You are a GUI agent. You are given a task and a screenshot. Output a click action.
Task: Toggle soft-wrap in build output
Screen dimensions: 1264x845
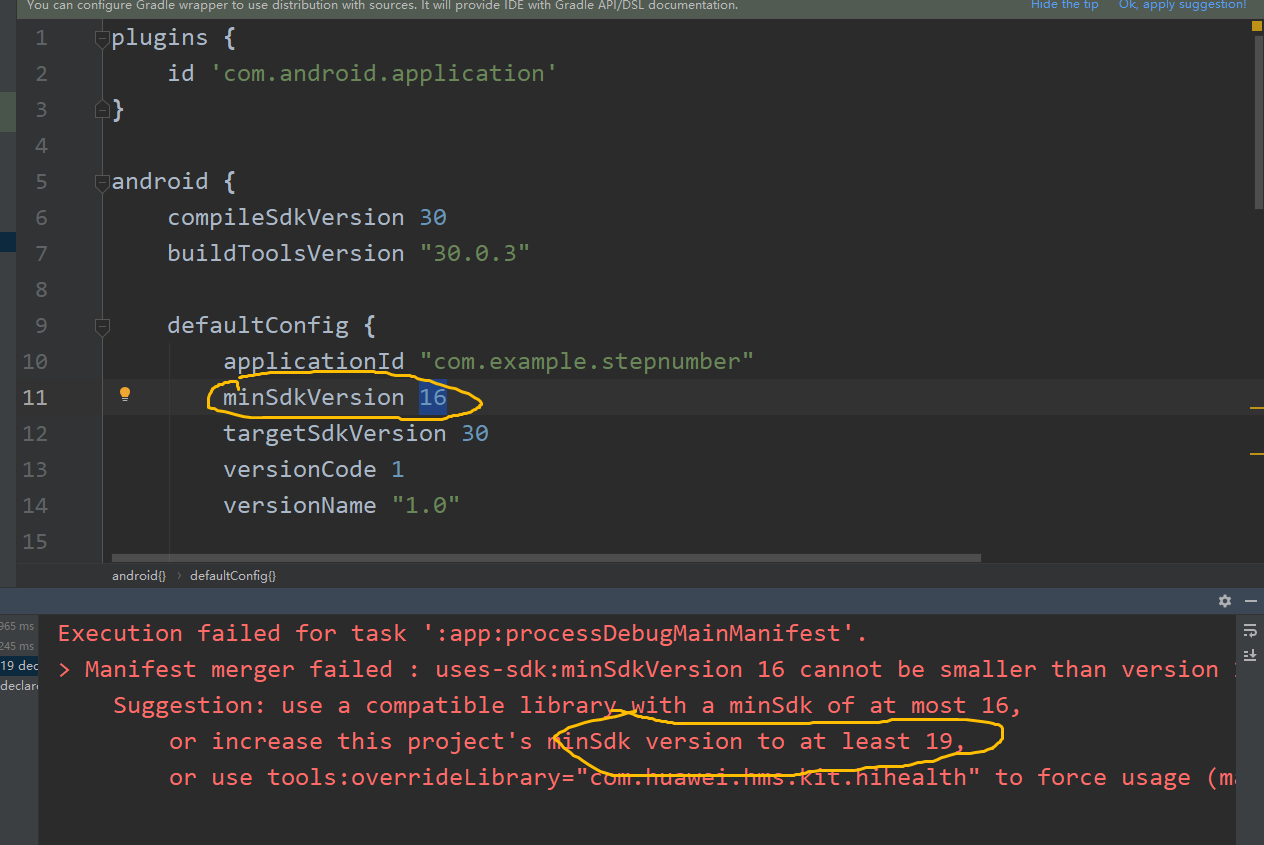point(1250,631)
